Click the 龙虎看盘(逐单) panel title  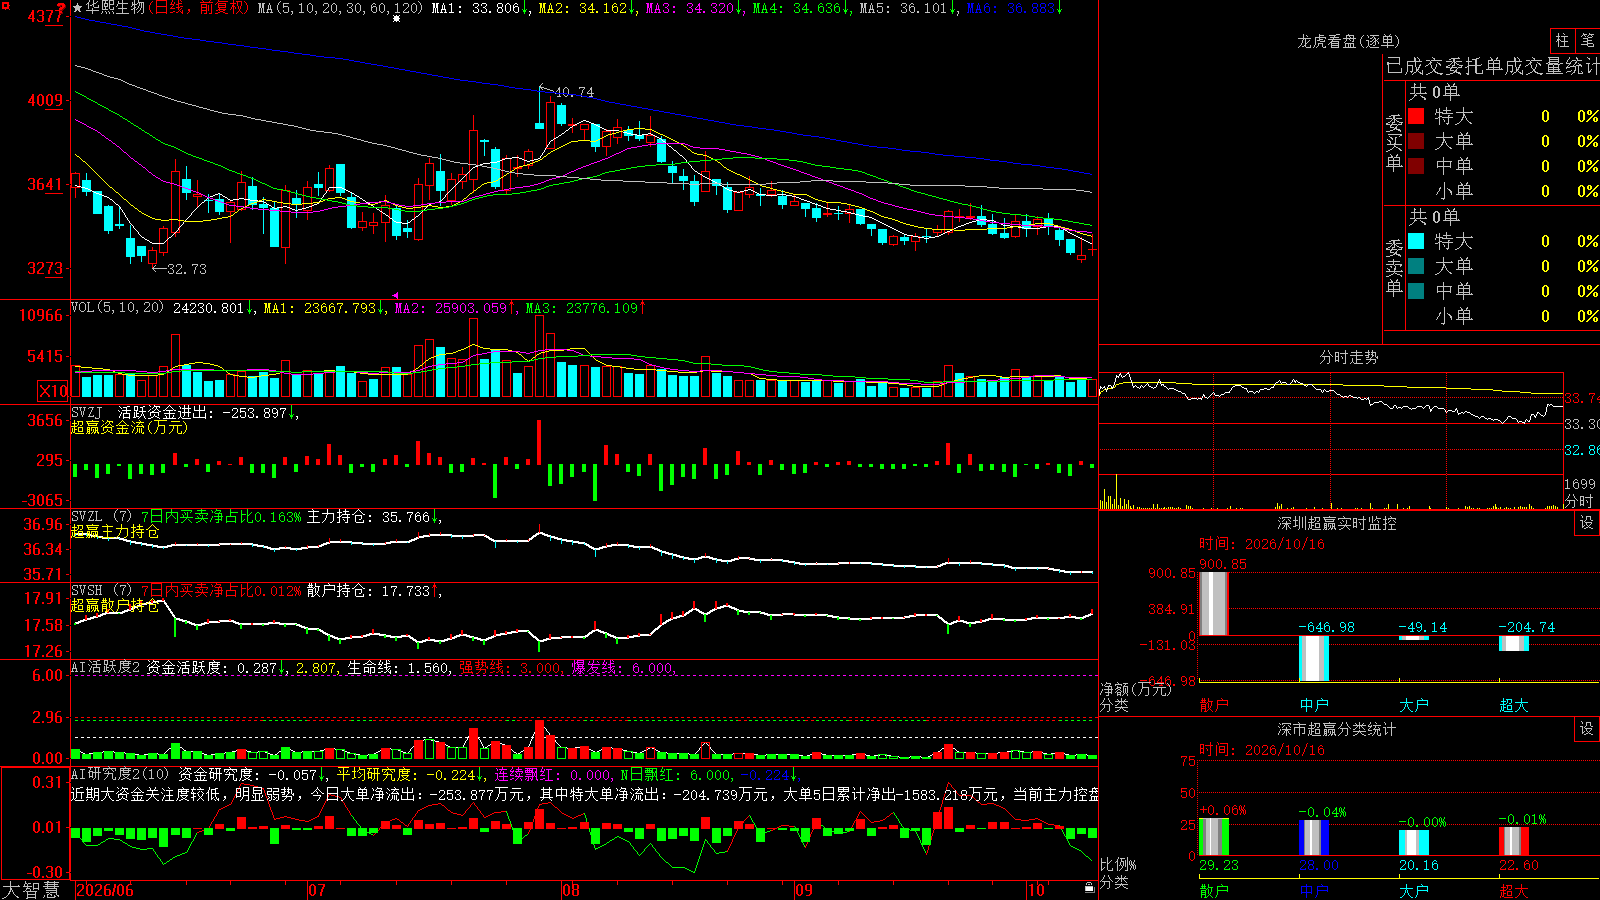pyautogui.click(x=1348, y=41)
